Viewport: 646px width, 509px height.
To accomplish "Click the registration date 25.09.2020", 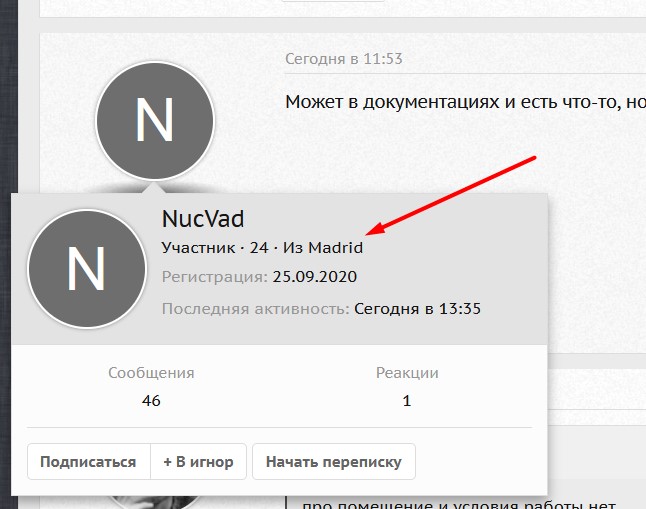I will point(315,277).
